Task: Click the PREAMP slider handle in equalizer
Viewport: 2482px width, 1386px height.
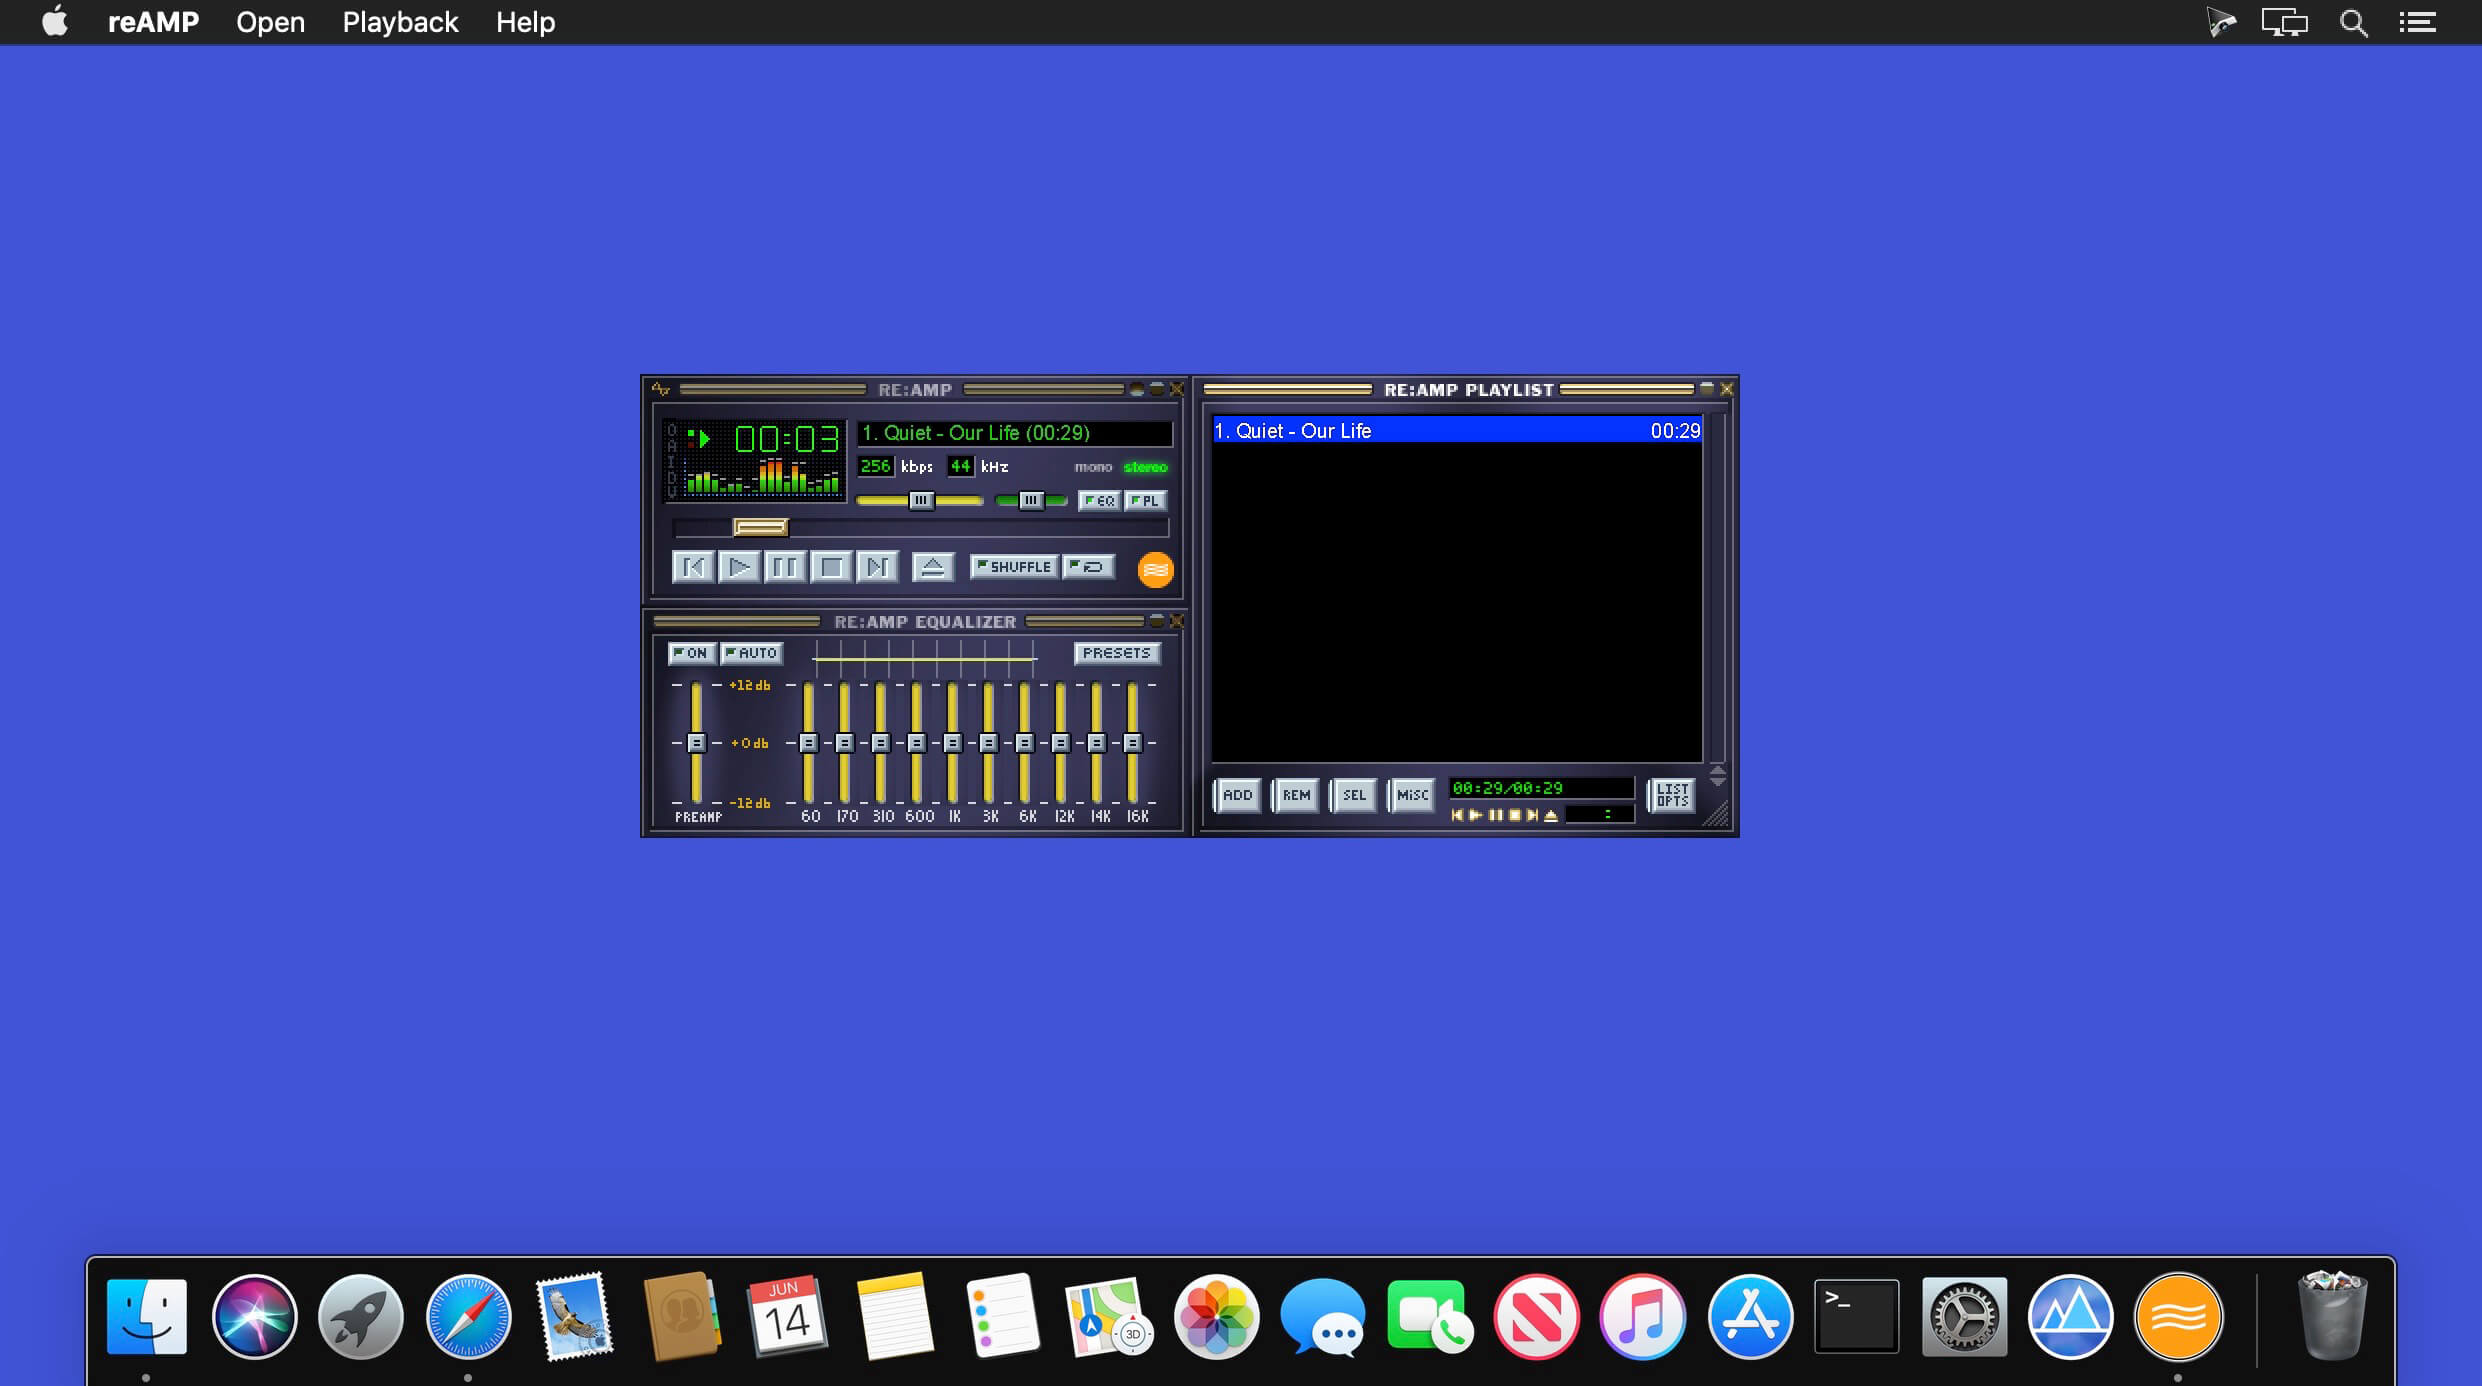Action: pyautogui.click(x=696, y=743)
